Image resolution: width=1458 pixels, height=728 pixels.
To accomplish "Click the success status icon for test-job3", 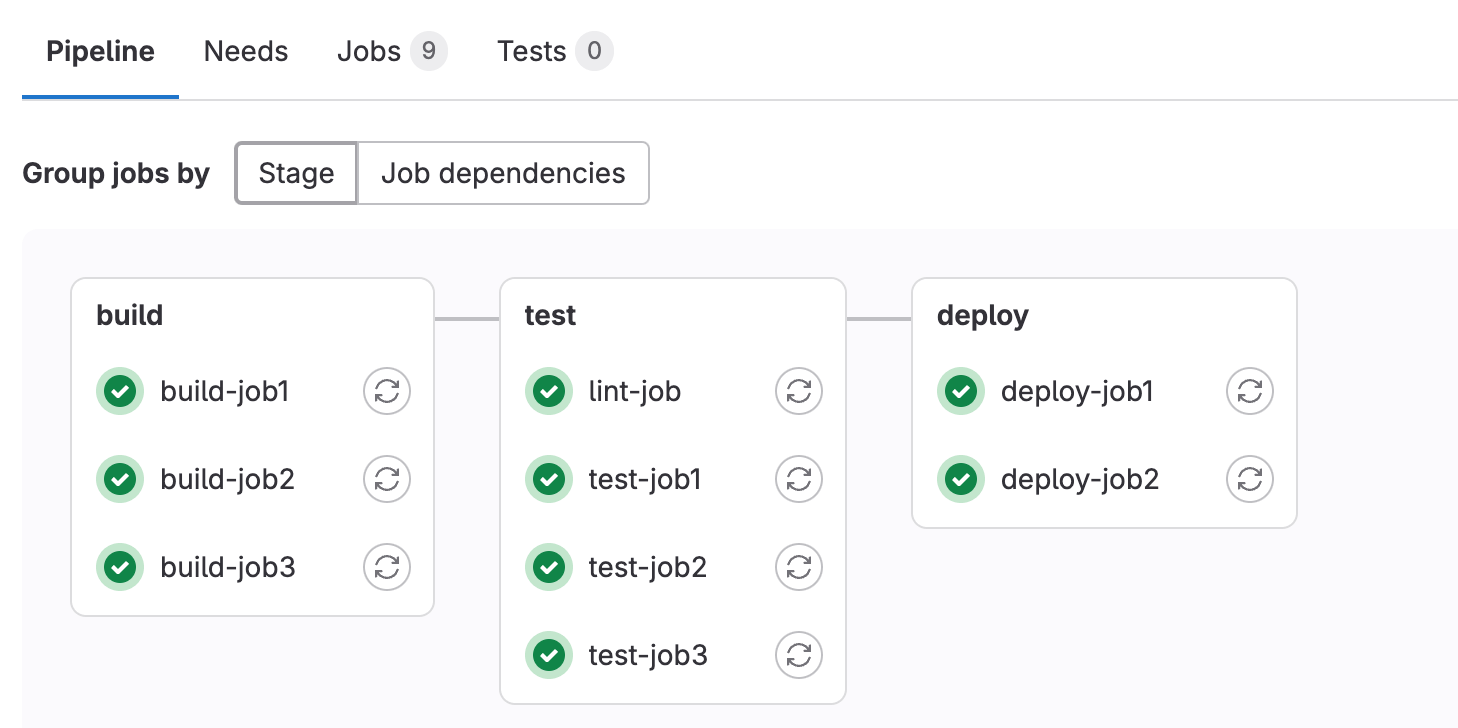I will tap(549, 655).
